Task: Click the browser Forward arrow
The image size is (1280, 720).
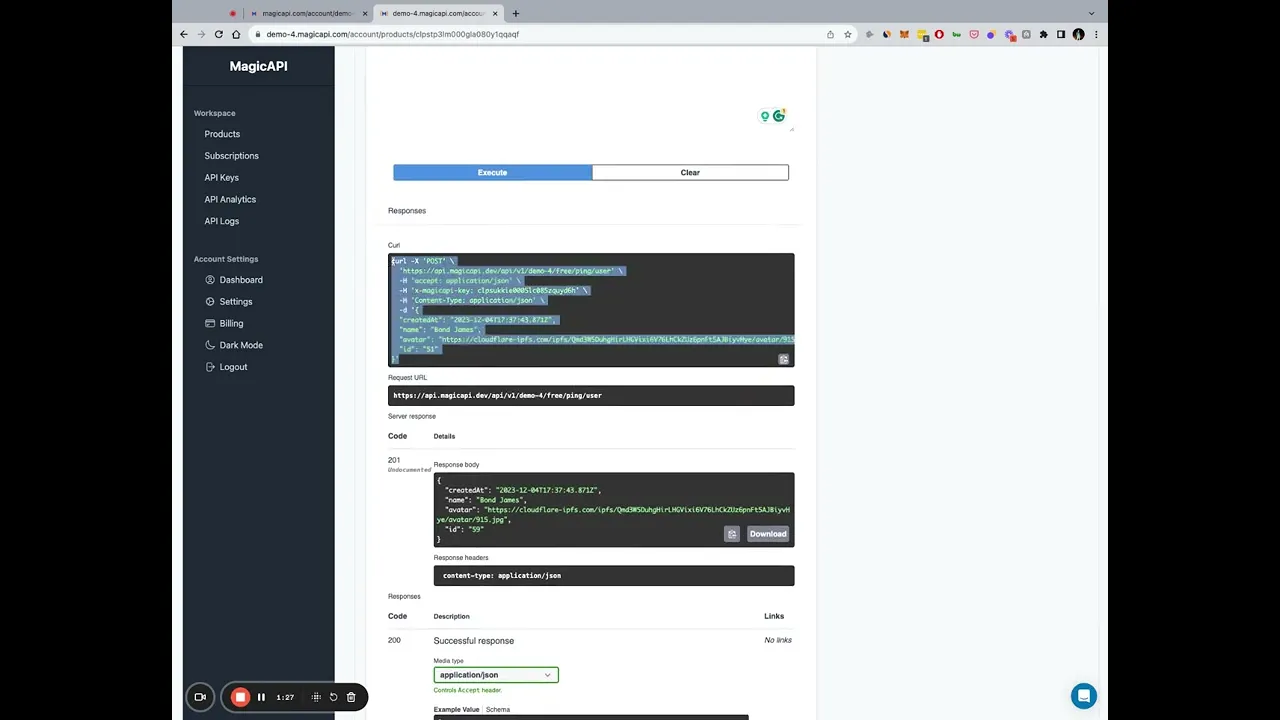Action: [201, 34]
